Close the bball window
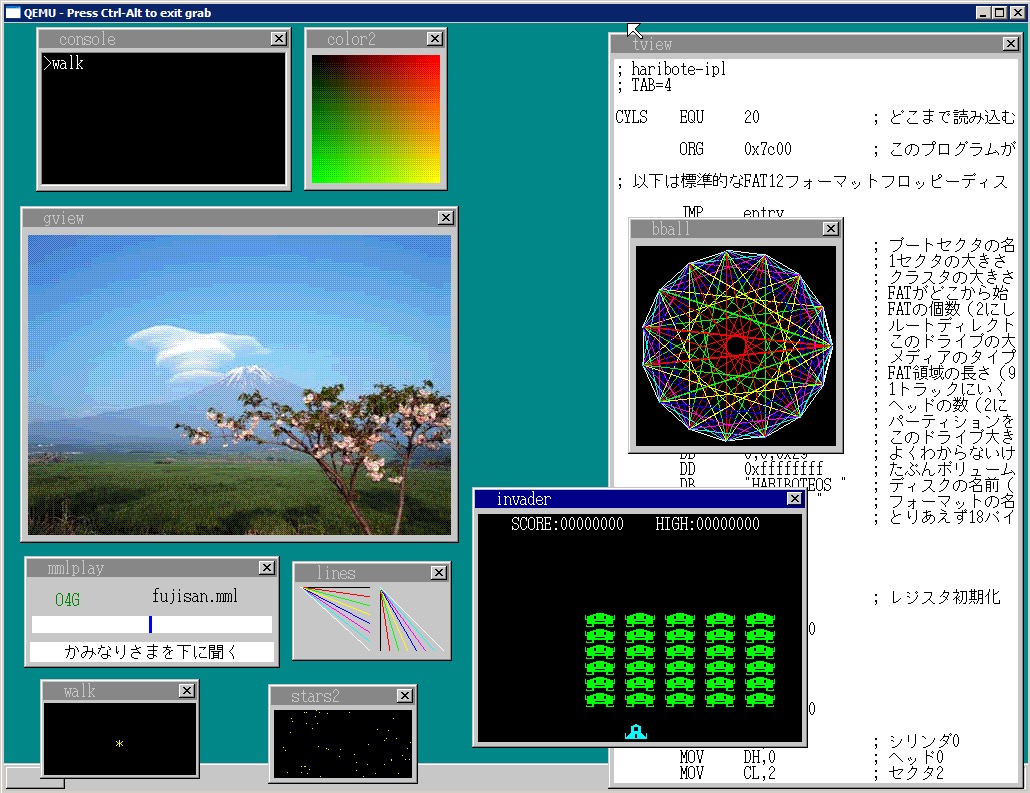The height and width of the screenshot is (793, 1030). 830,229
